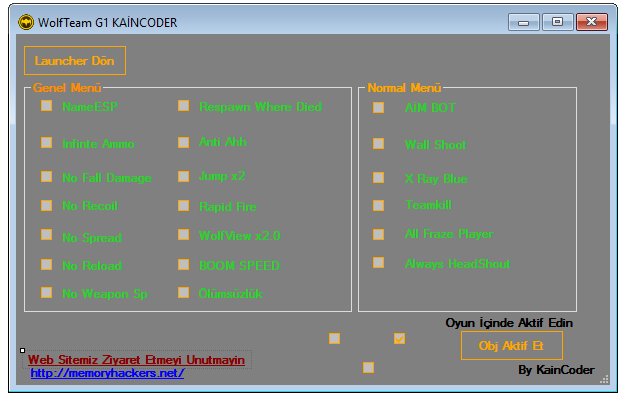638x412 pixels.
Task: Enable Jump x2 checkbox
Action: [x=184, y=177]
